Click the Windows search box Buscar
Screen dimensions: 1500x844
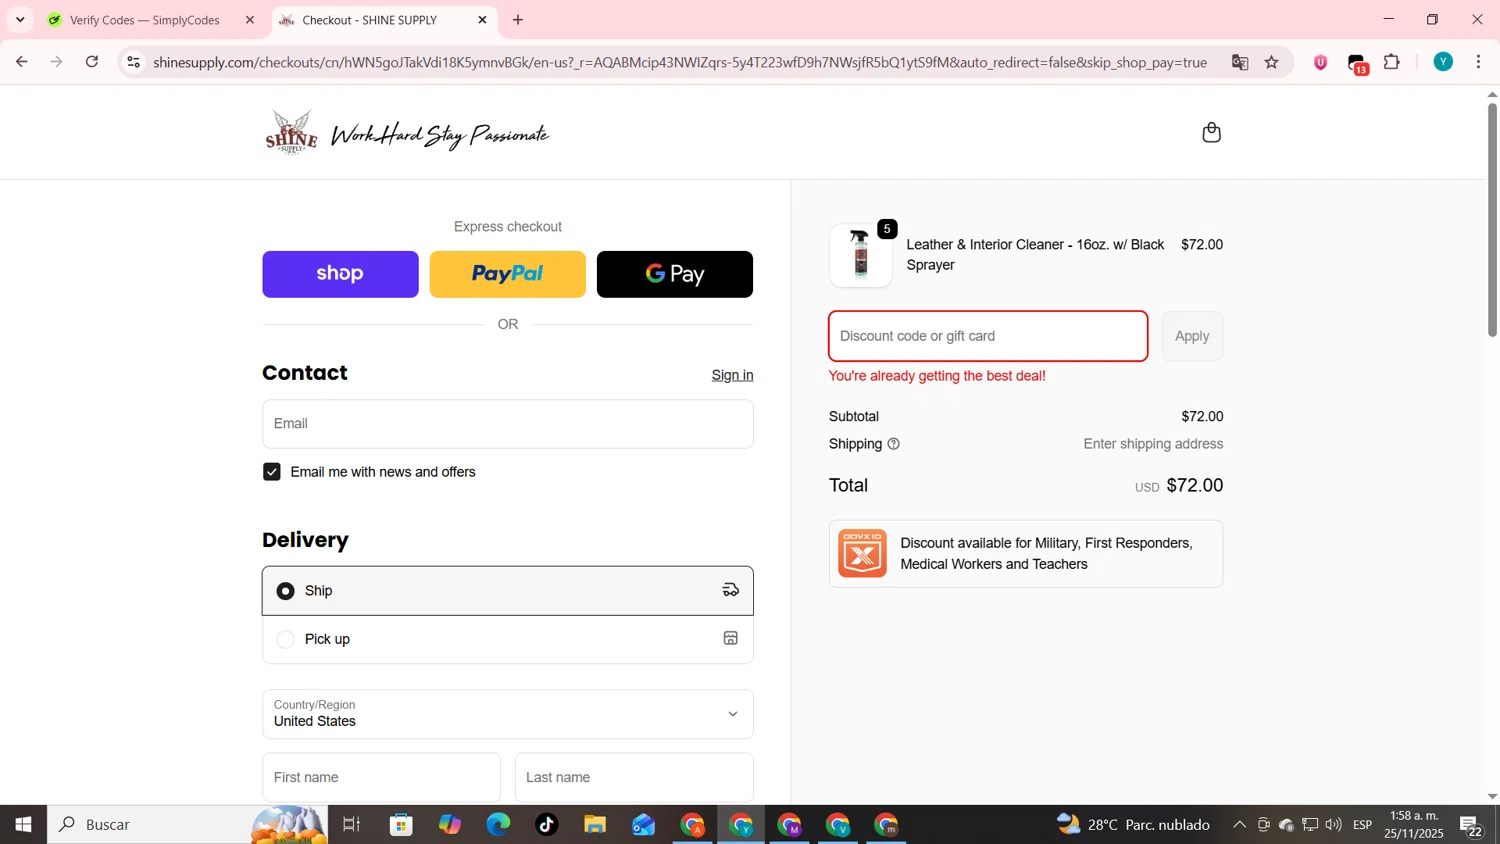(188, 825)
